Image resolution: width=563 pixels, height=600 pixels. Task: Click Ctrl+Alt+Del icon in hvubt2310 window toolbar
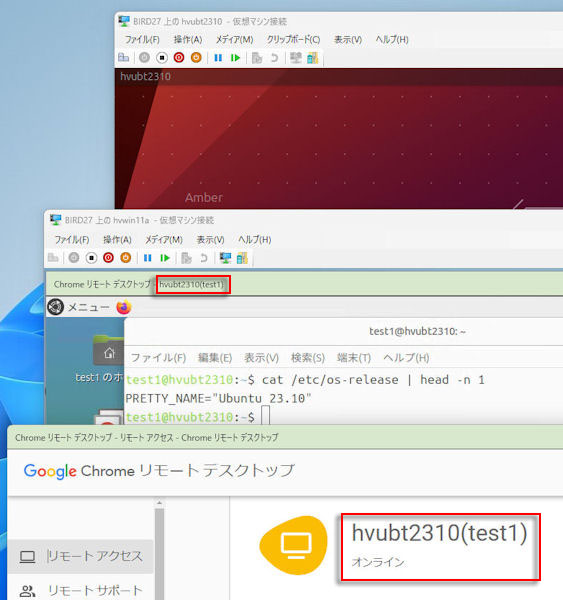123,58
